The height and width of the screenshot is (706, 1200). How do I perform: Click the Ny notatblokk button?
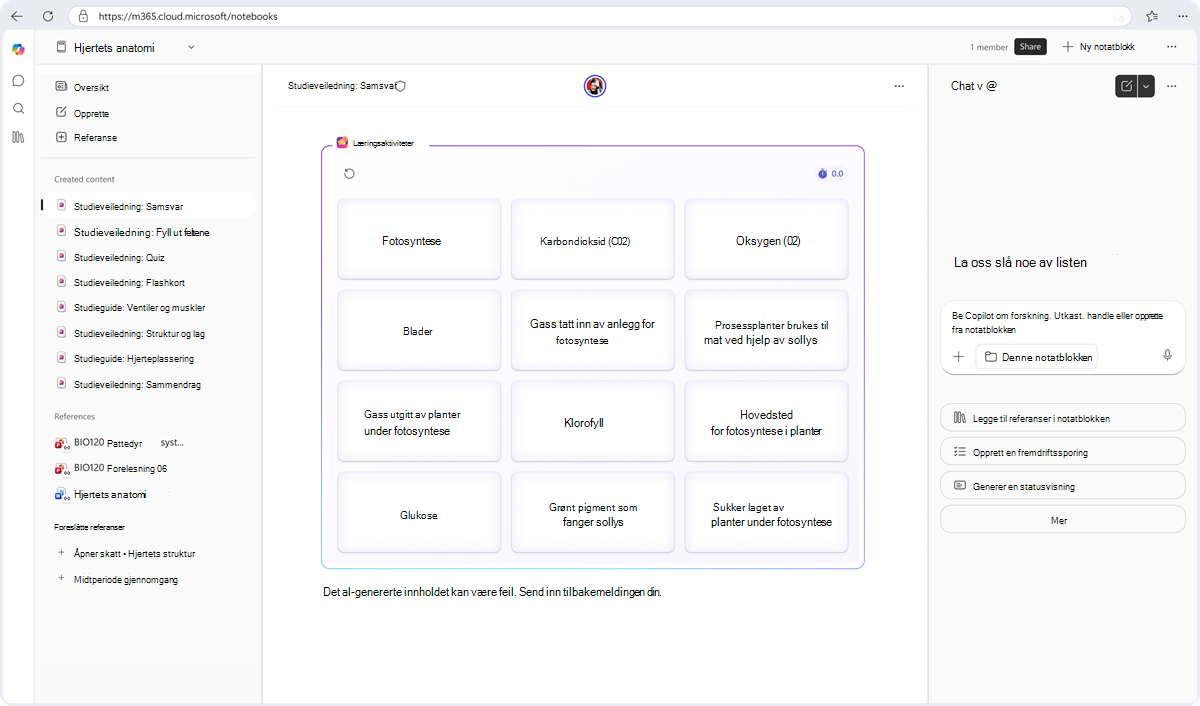coord(1098,47)
